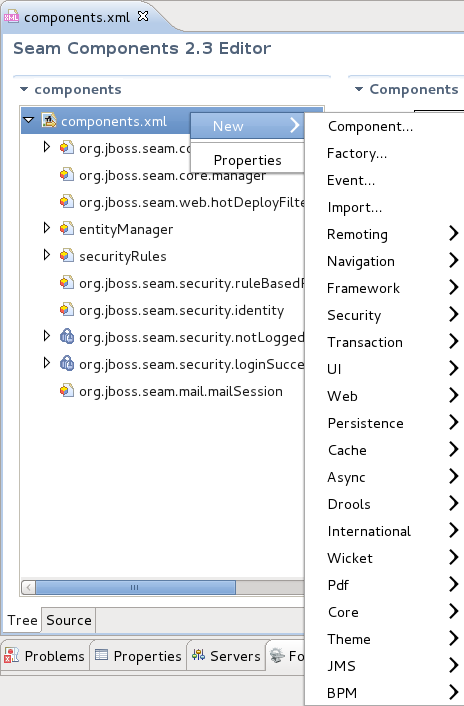Image resolution: width=464 pixels, height=706 pixels.
Task: Select the components.xml root tree row
Action: coord(106,121)
